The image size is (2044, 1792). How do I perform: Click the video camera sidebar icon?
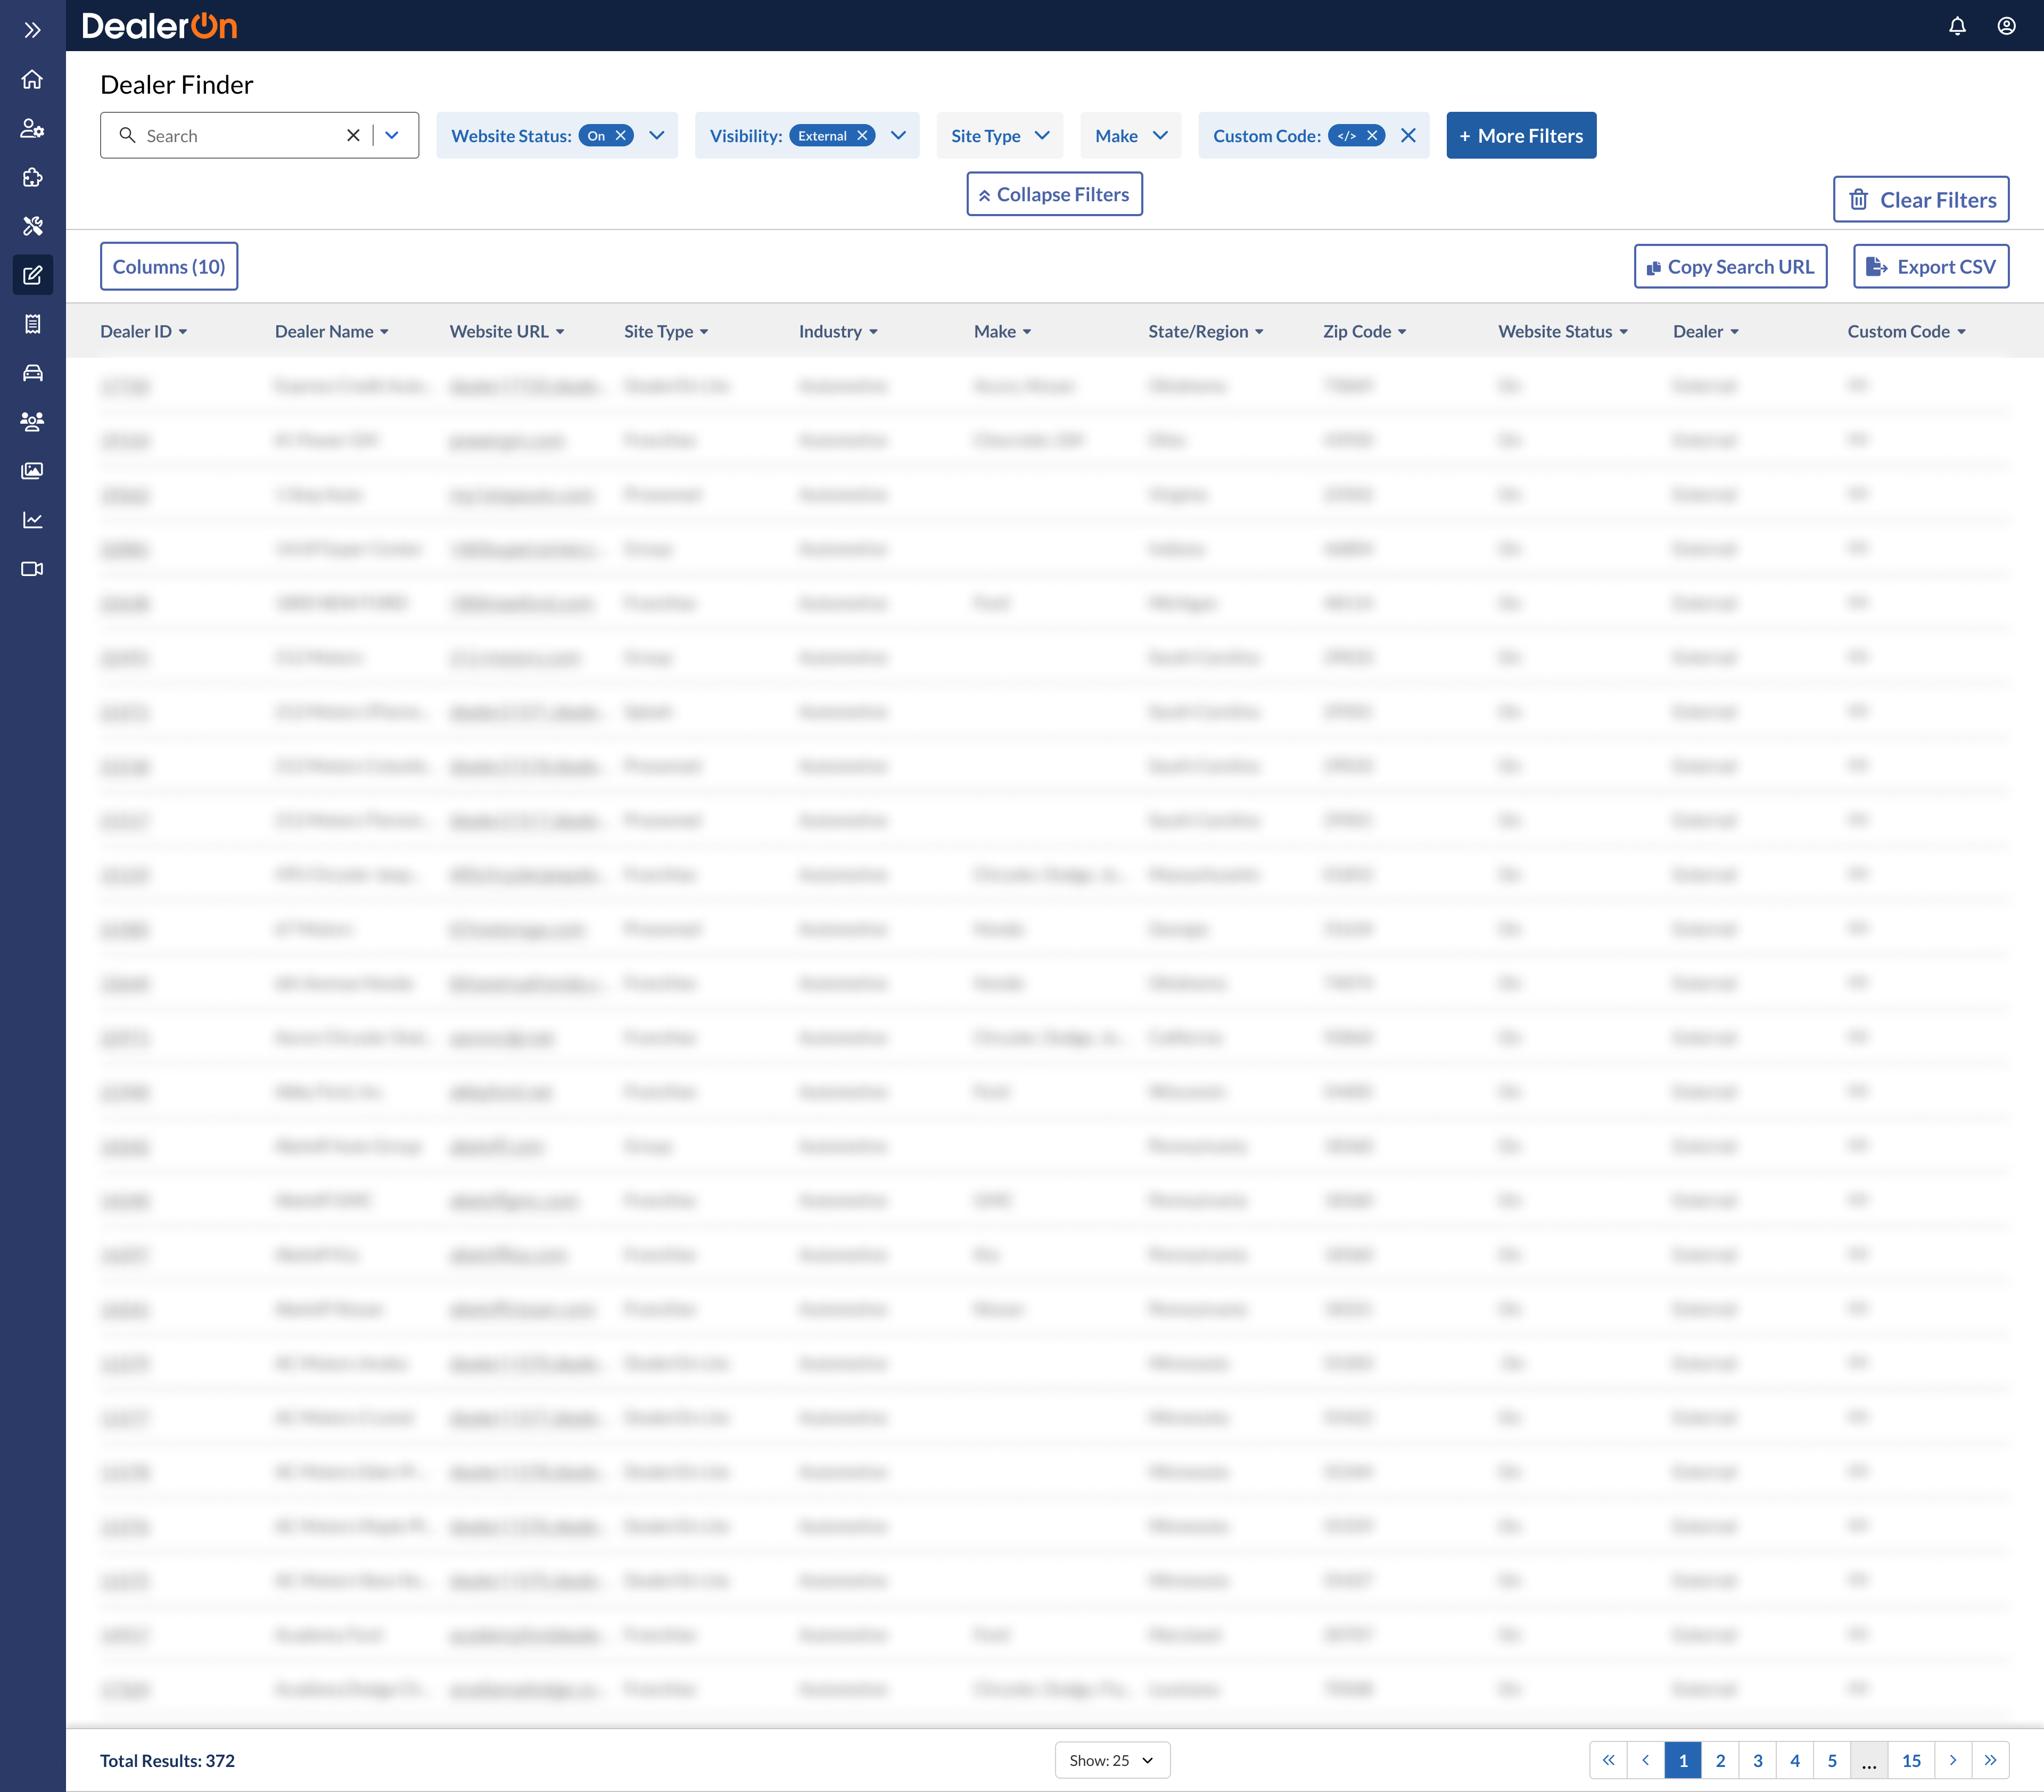pos(32,569)
